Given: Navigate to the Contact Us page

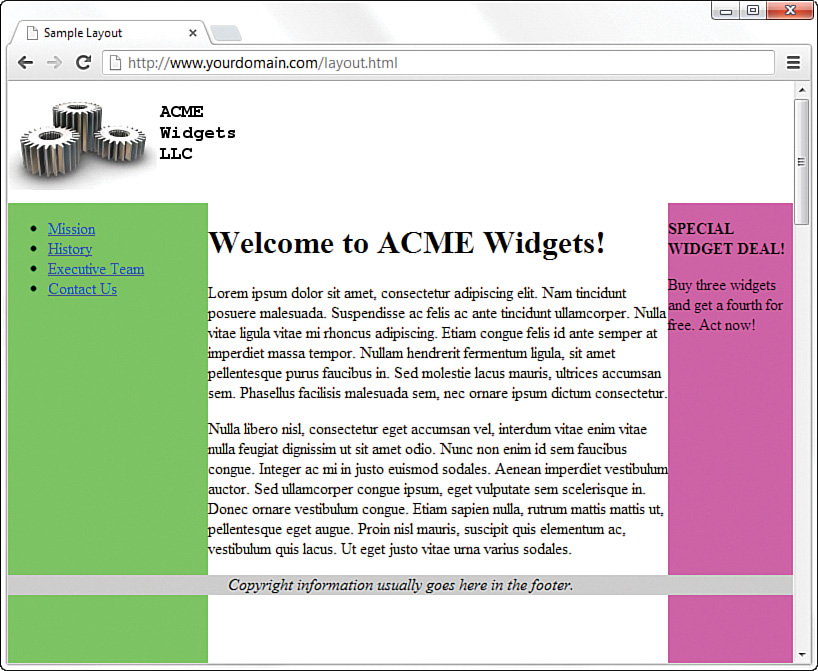Looking at the screenshot, I should [x=82, y=289].
